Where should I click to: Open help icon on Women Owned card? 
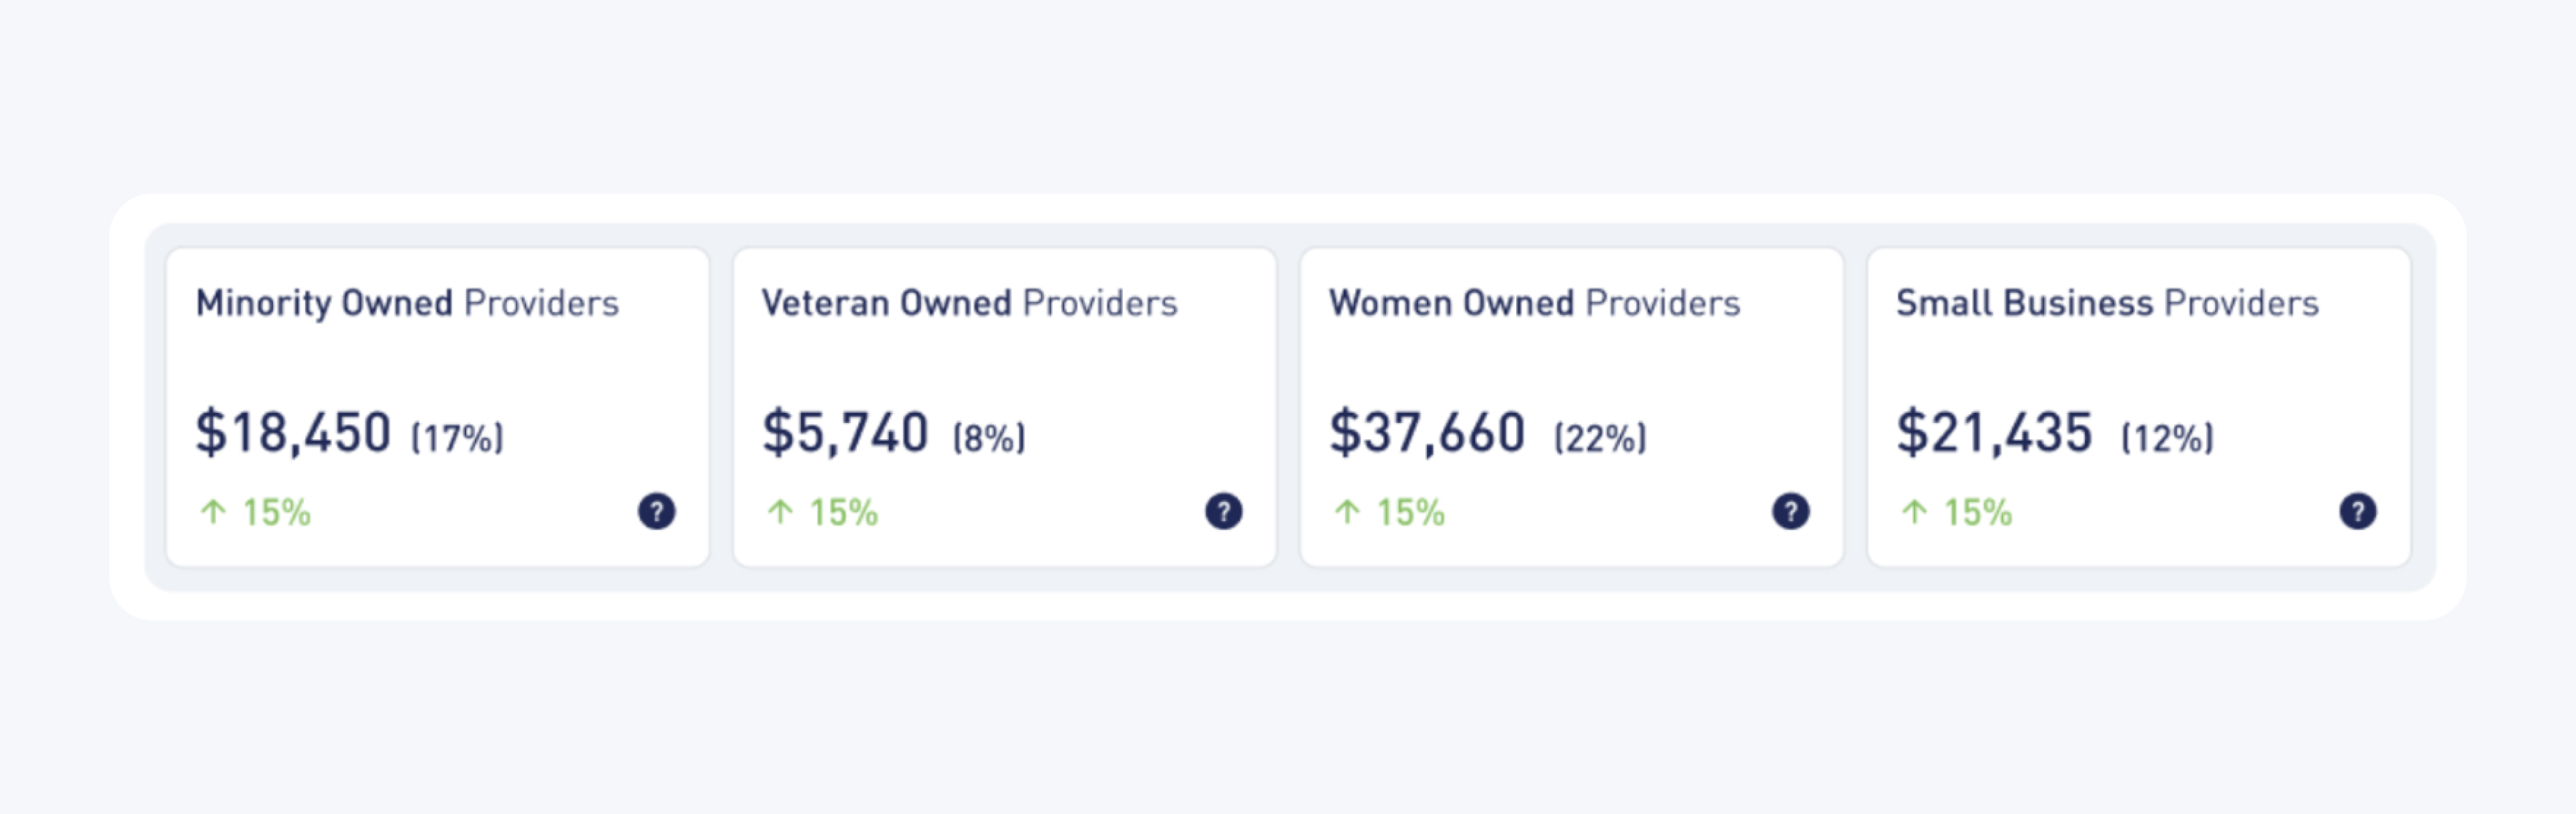[1790, 511]
